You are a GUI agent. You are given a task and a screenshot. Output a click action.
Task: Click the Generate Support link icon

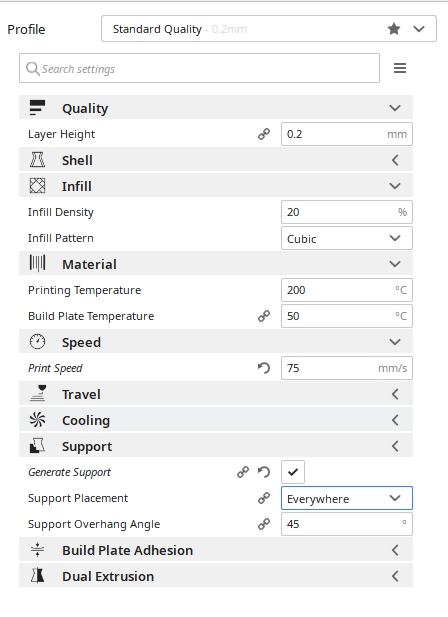point(243,472)
